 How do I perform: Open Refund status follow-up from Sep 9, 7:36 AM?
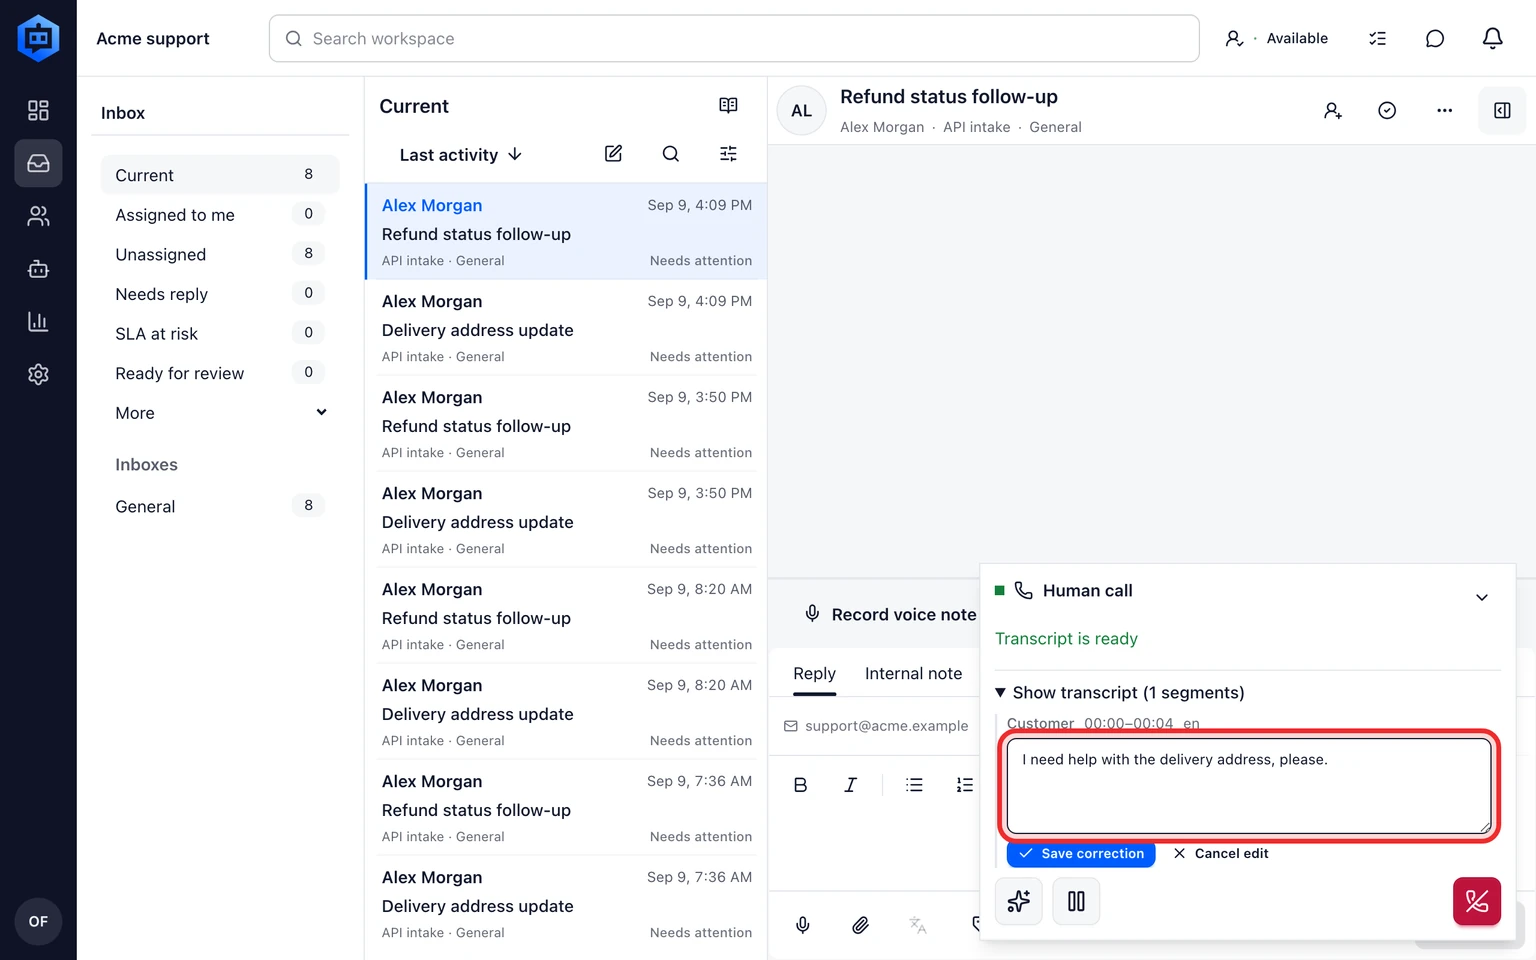pos(567,807)
